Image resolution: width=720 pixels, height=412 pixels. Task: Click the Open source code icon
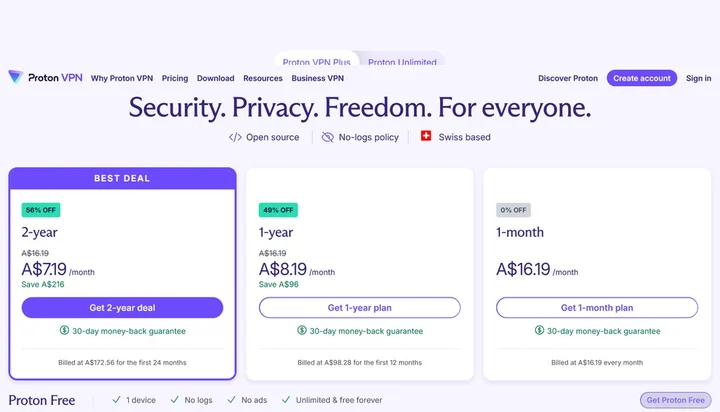pyautogui.click(x=235, y=137)
